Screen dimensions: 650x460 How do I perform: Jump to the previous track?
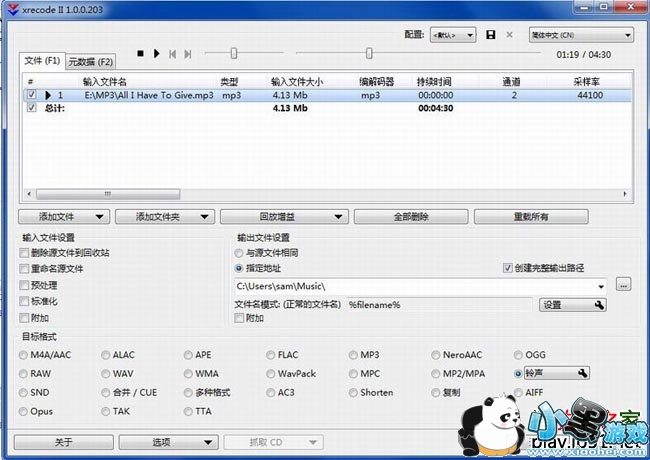pos(172,54)
